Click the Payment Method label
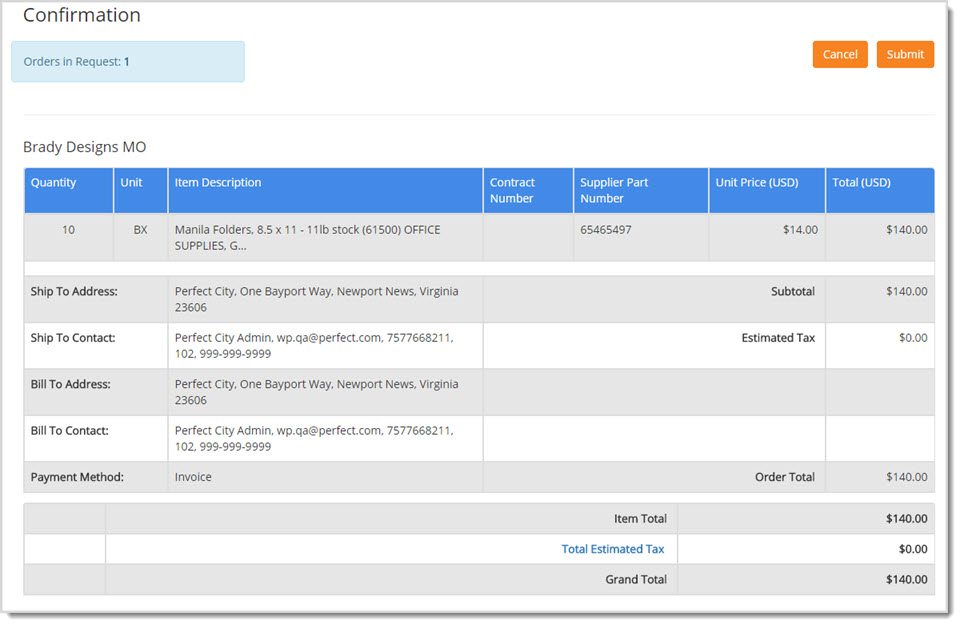The width and height of the screenshot is (960, 625). [77, 477]
